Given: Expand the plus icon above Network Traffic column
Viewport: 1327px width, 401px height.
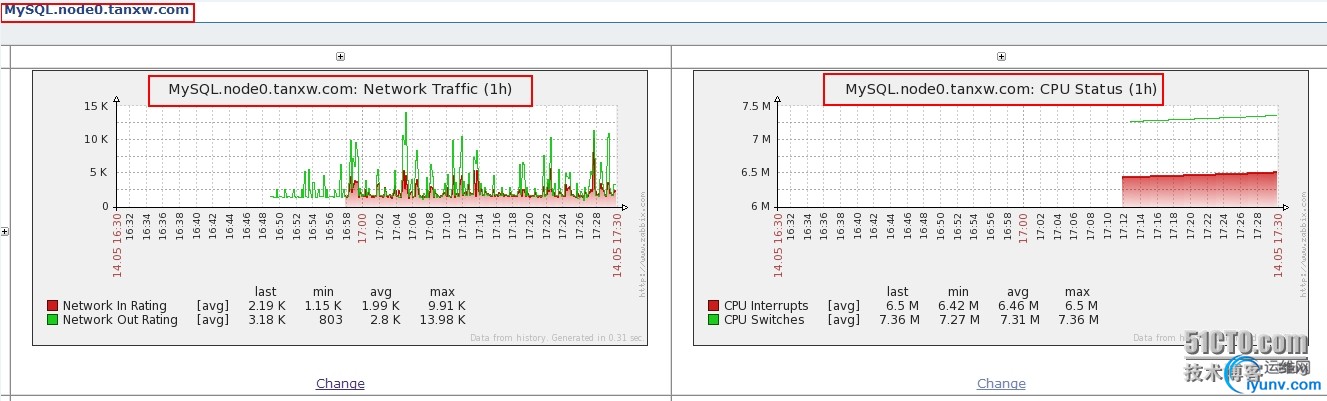Looking at the screenshot, I should pos(340,57).
